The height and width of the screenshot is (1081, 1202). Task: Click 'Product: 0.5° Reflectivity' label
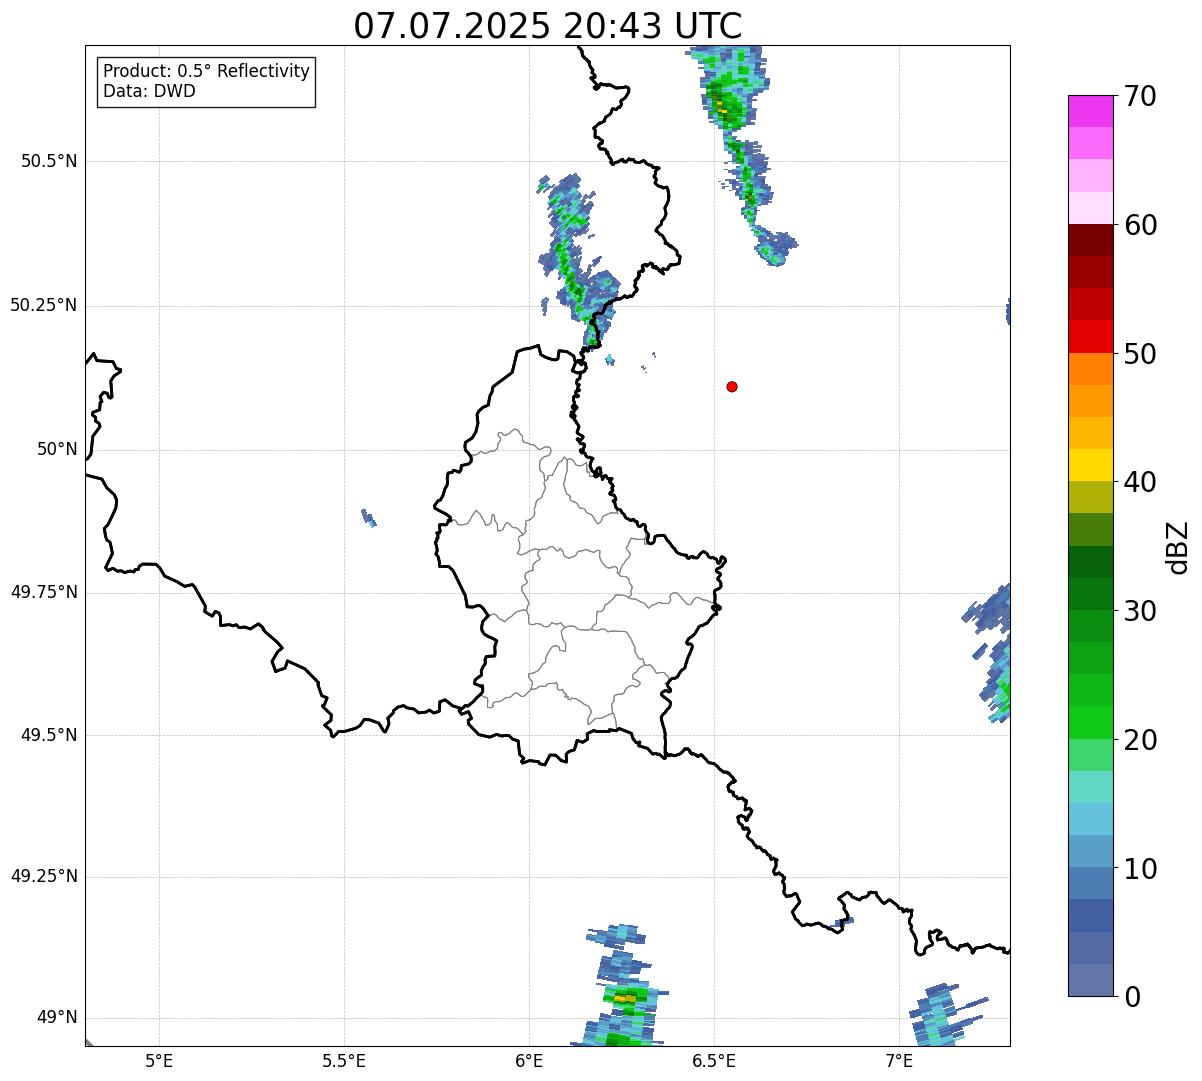click(206, 72)
